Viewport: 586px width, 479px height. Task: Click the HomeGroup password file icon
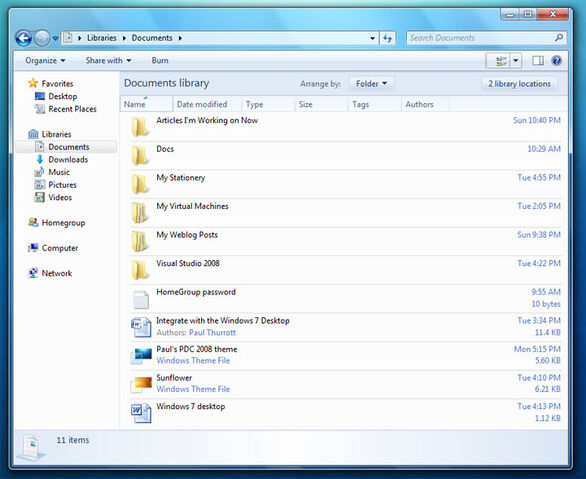(x=141, y=299)
